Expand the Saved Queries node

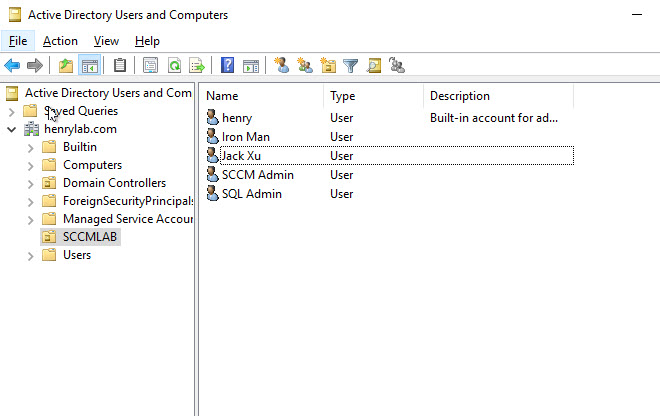(x=11, y=111)
